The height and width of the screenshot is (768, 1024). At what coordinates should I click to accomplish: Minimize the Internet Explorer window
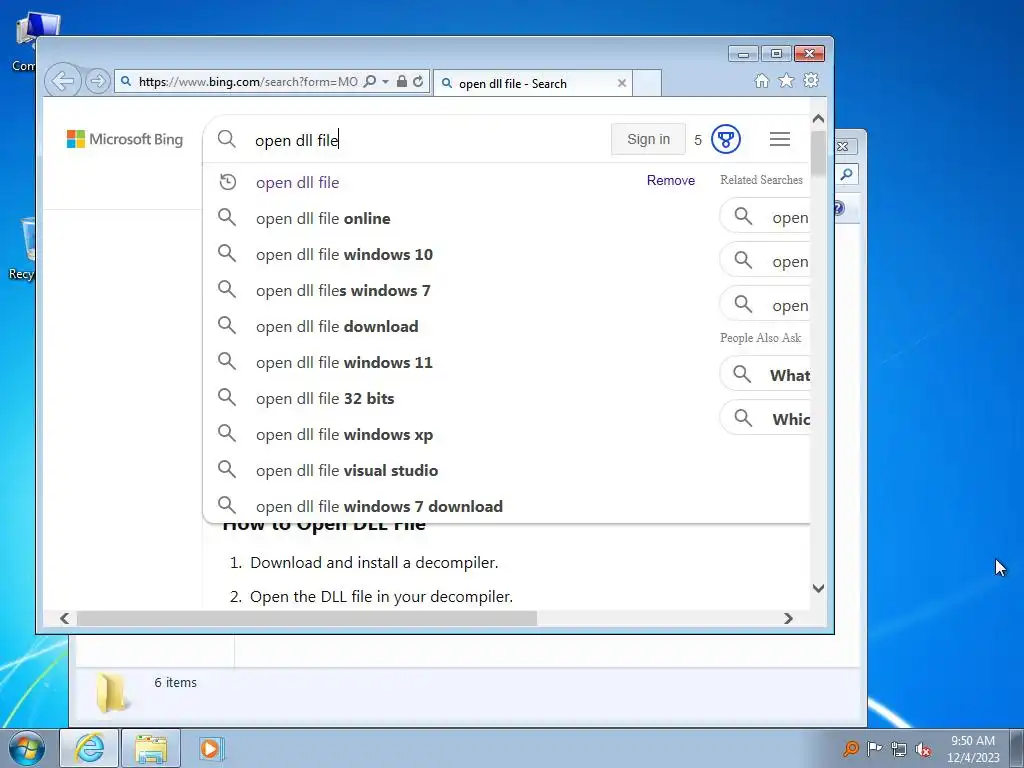(743, 54)
